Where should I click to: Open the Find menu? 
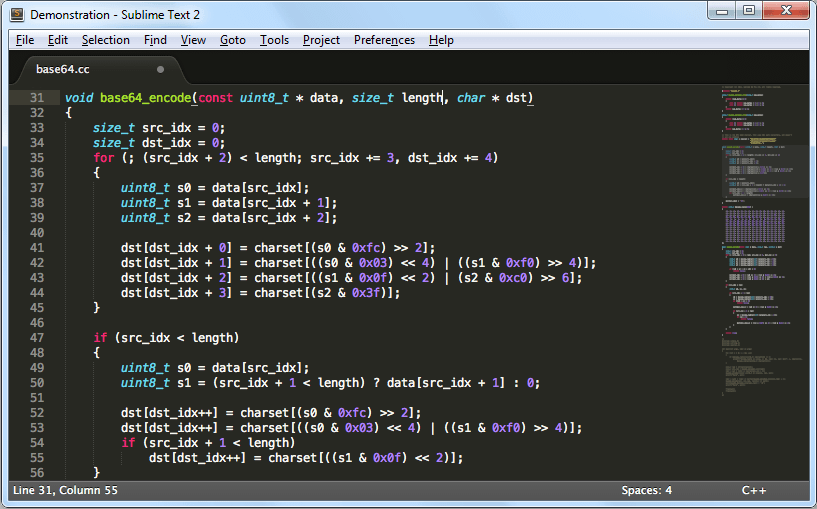point(155,40)
